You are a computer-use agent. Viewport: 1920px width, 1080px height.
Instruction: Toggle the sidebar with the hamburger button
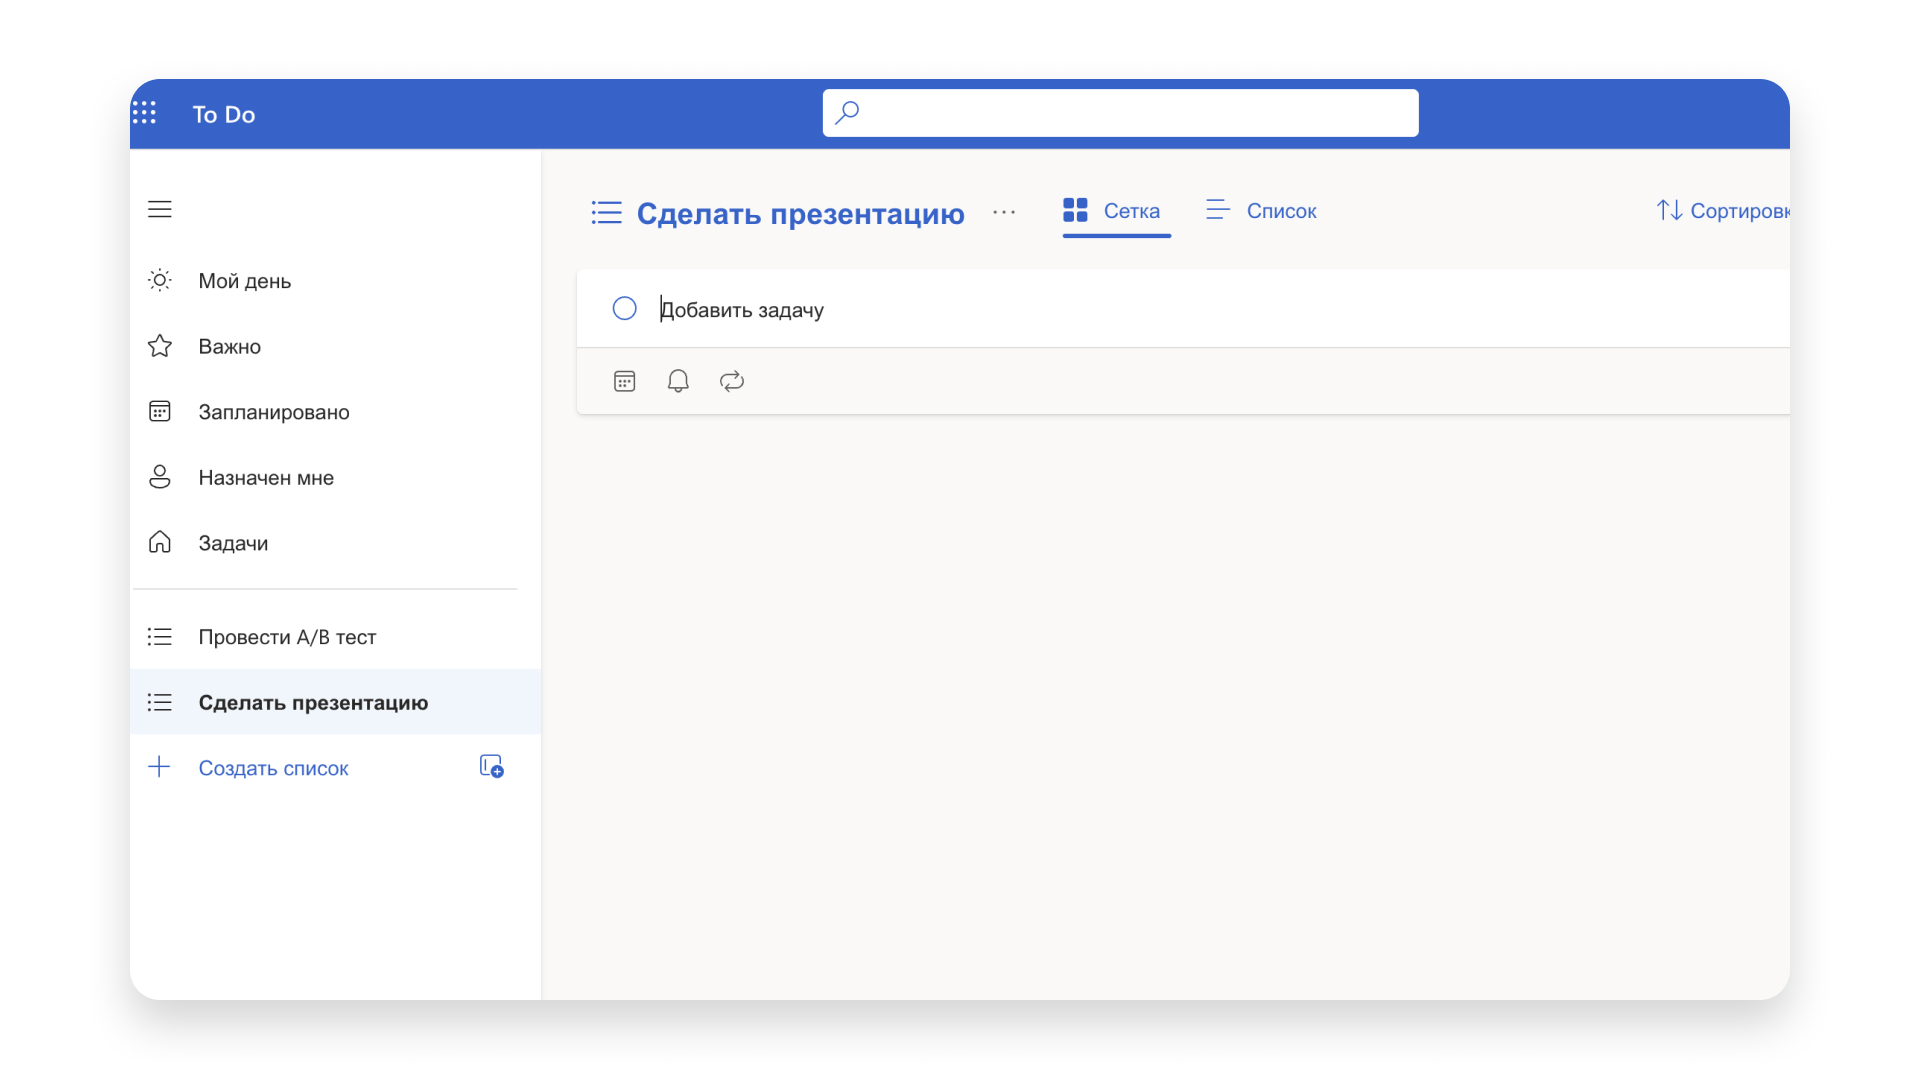pos(160,209)
